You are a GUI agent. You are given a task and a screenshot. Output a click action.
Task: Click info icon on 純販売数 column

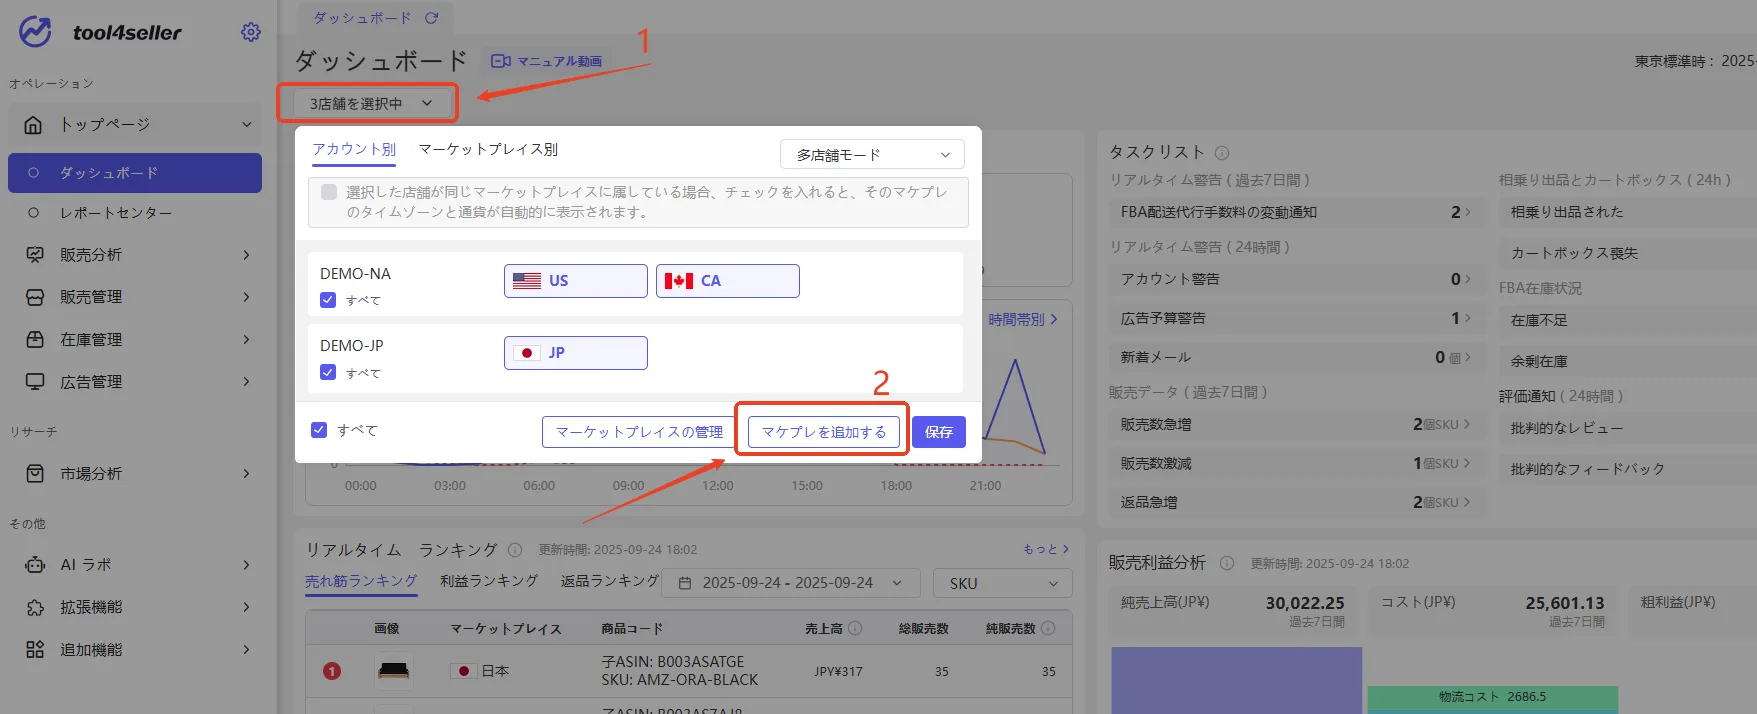click(x=1048, y=628)
